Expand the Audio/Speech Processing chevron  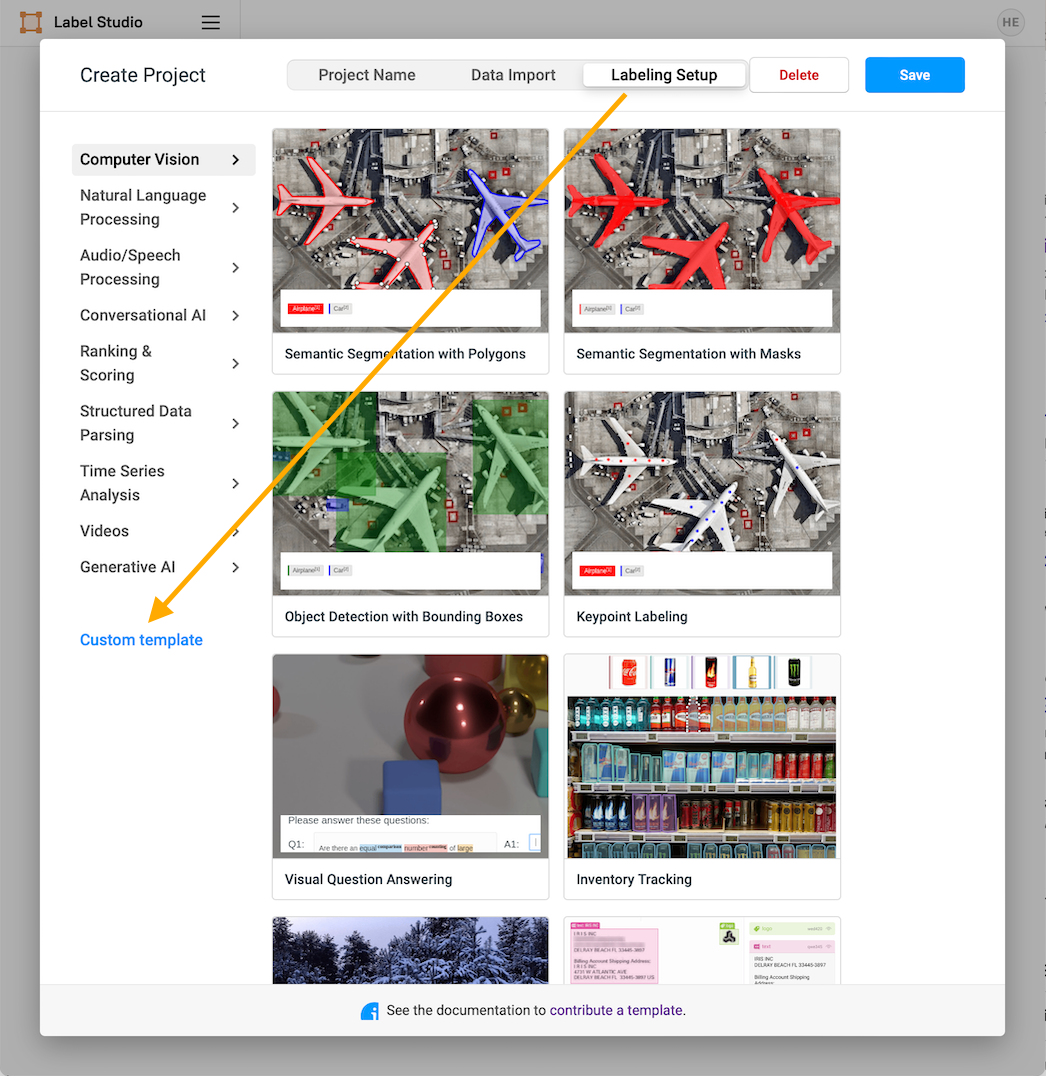236,268
